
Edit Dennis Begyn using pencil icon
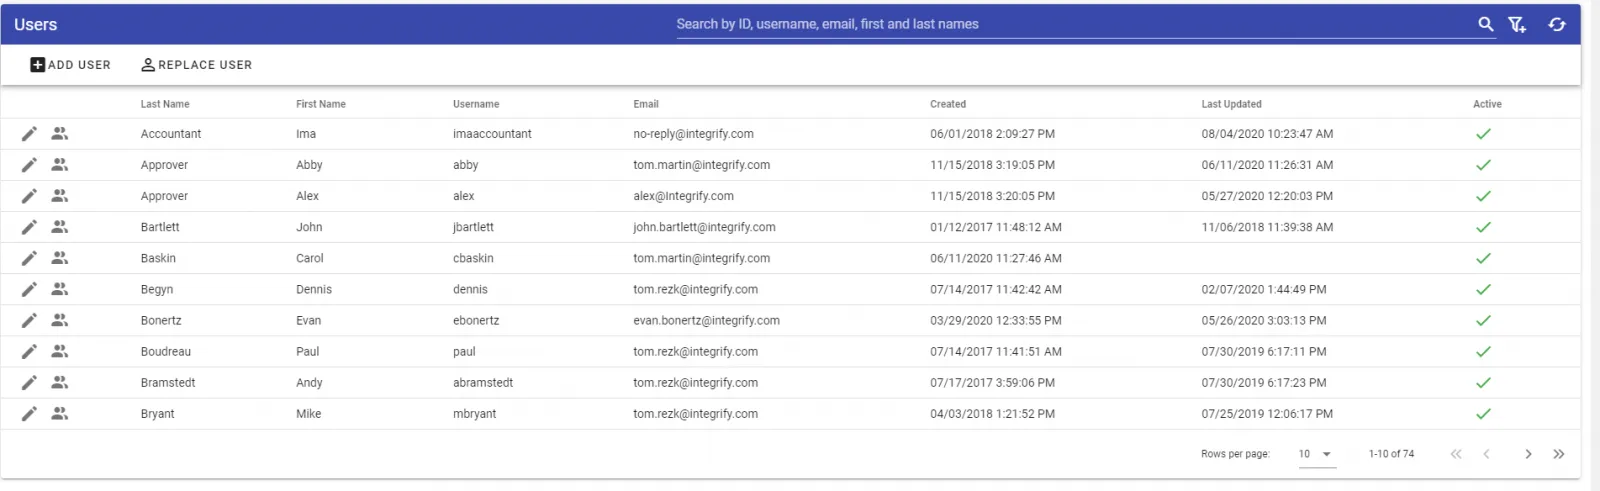pos(29,288)
